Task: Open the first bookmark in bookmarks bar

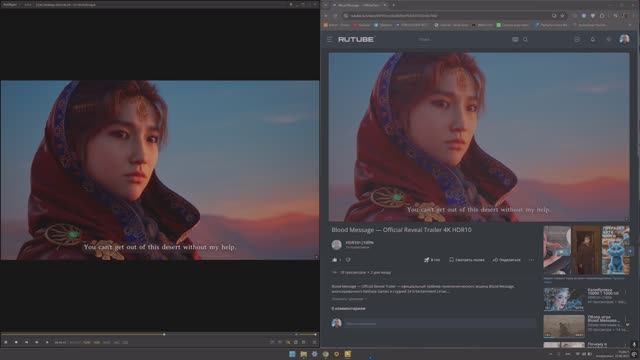Action: coord(337,25)
